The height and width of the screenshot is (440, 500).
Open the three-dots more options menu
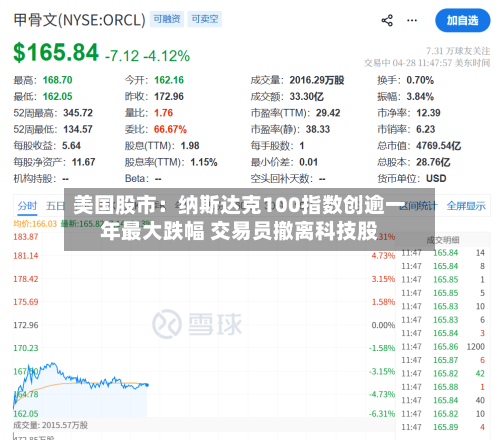[x=412, y=20]
